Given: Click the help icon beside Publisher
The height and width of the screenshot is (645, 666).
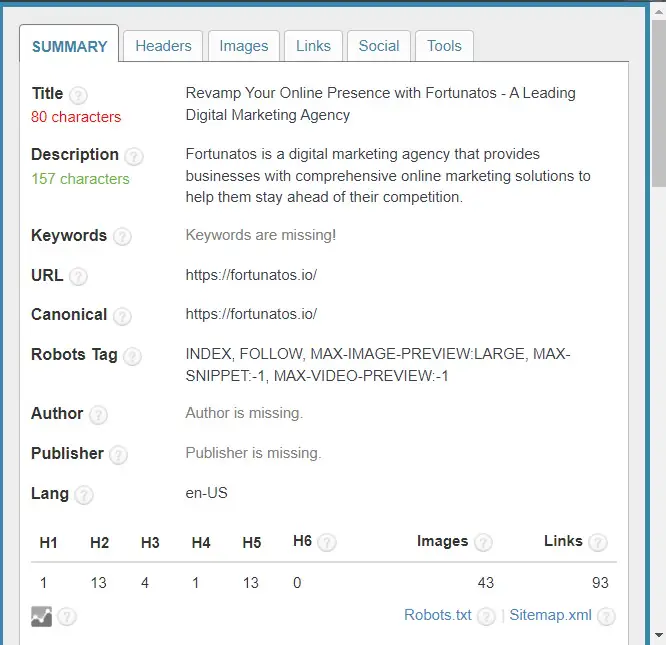Looking at the screenshot, I should tap(118, 455).
